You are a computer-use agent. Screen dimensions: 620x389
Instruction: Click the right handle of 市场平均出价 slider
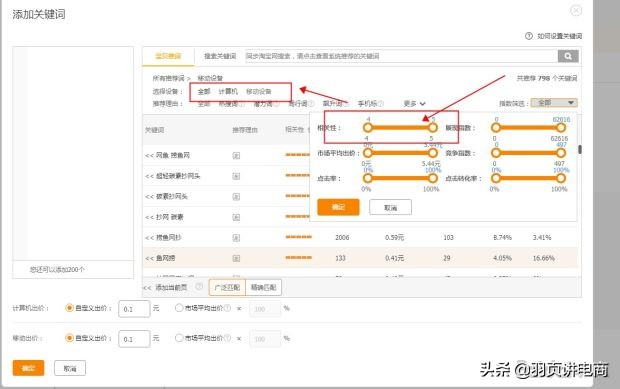click(x=433, y=153)
